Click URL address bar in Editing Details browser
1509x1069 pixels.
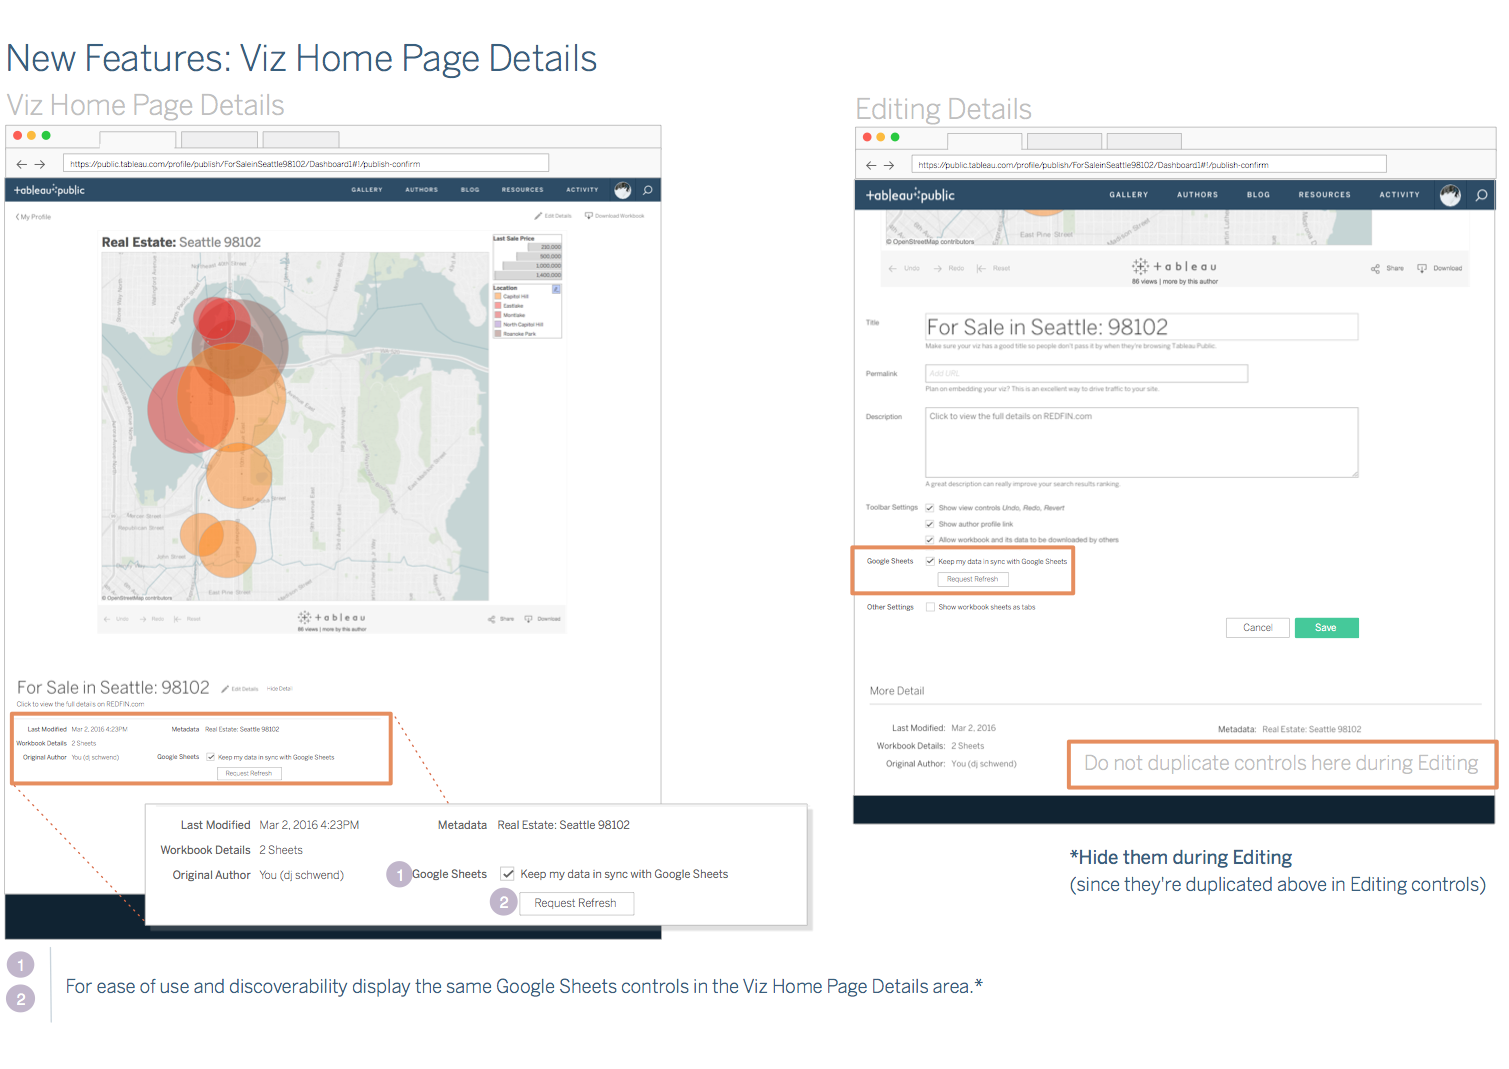pos(1149,165)
